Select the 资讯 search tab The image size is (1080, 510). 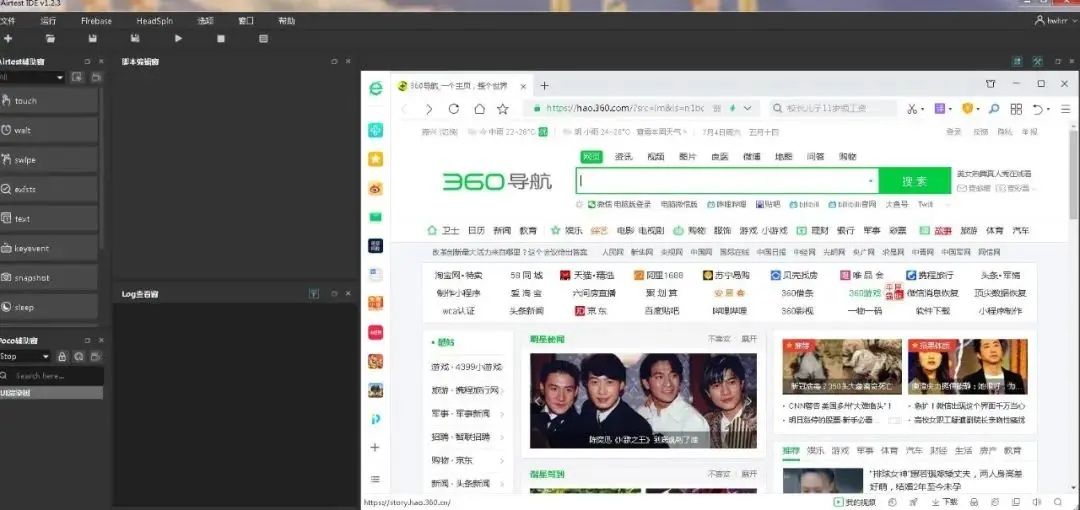(x=623, y=156)
